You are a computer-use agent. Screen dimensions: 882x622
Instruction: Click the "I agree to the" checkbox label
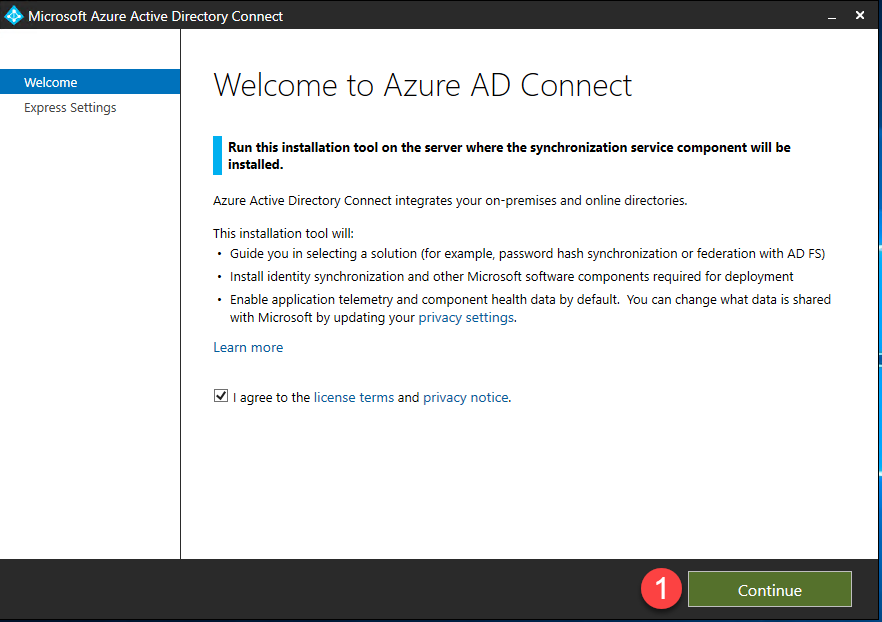tap(272, 397)
